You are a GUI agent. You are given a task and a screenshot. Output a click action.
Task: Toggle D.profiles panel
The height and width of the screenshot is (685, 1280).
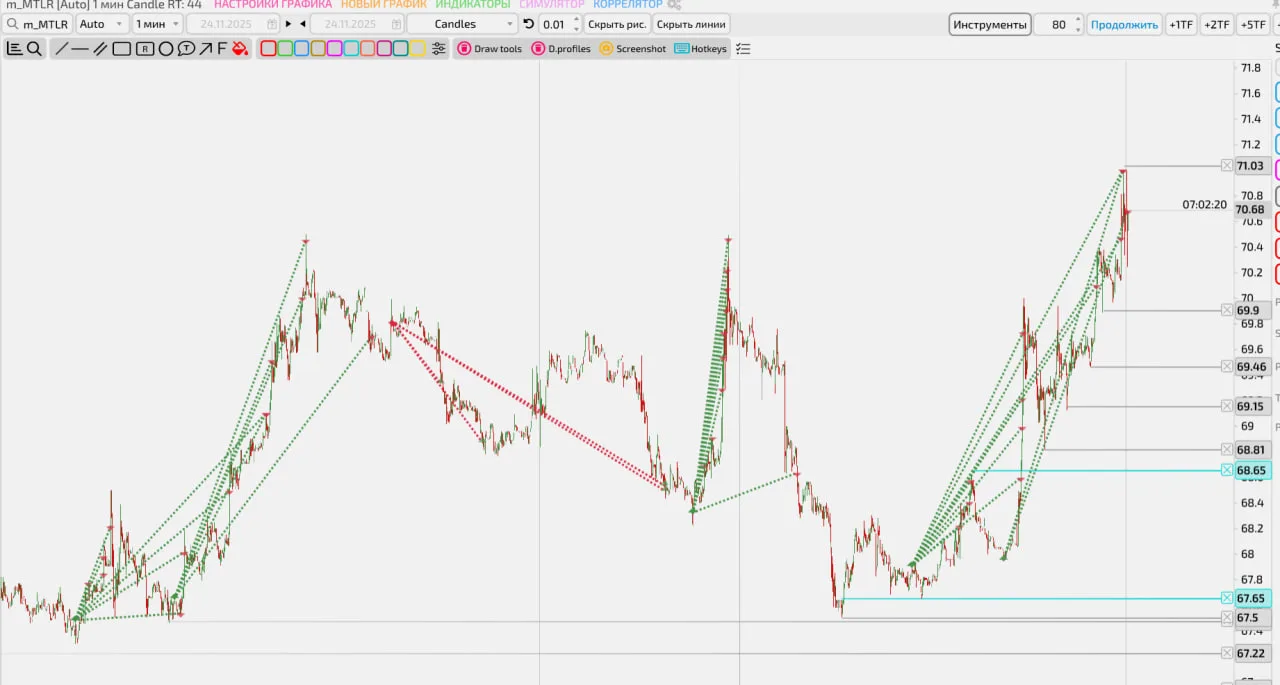pyautogui.click(x=561, y=48)
